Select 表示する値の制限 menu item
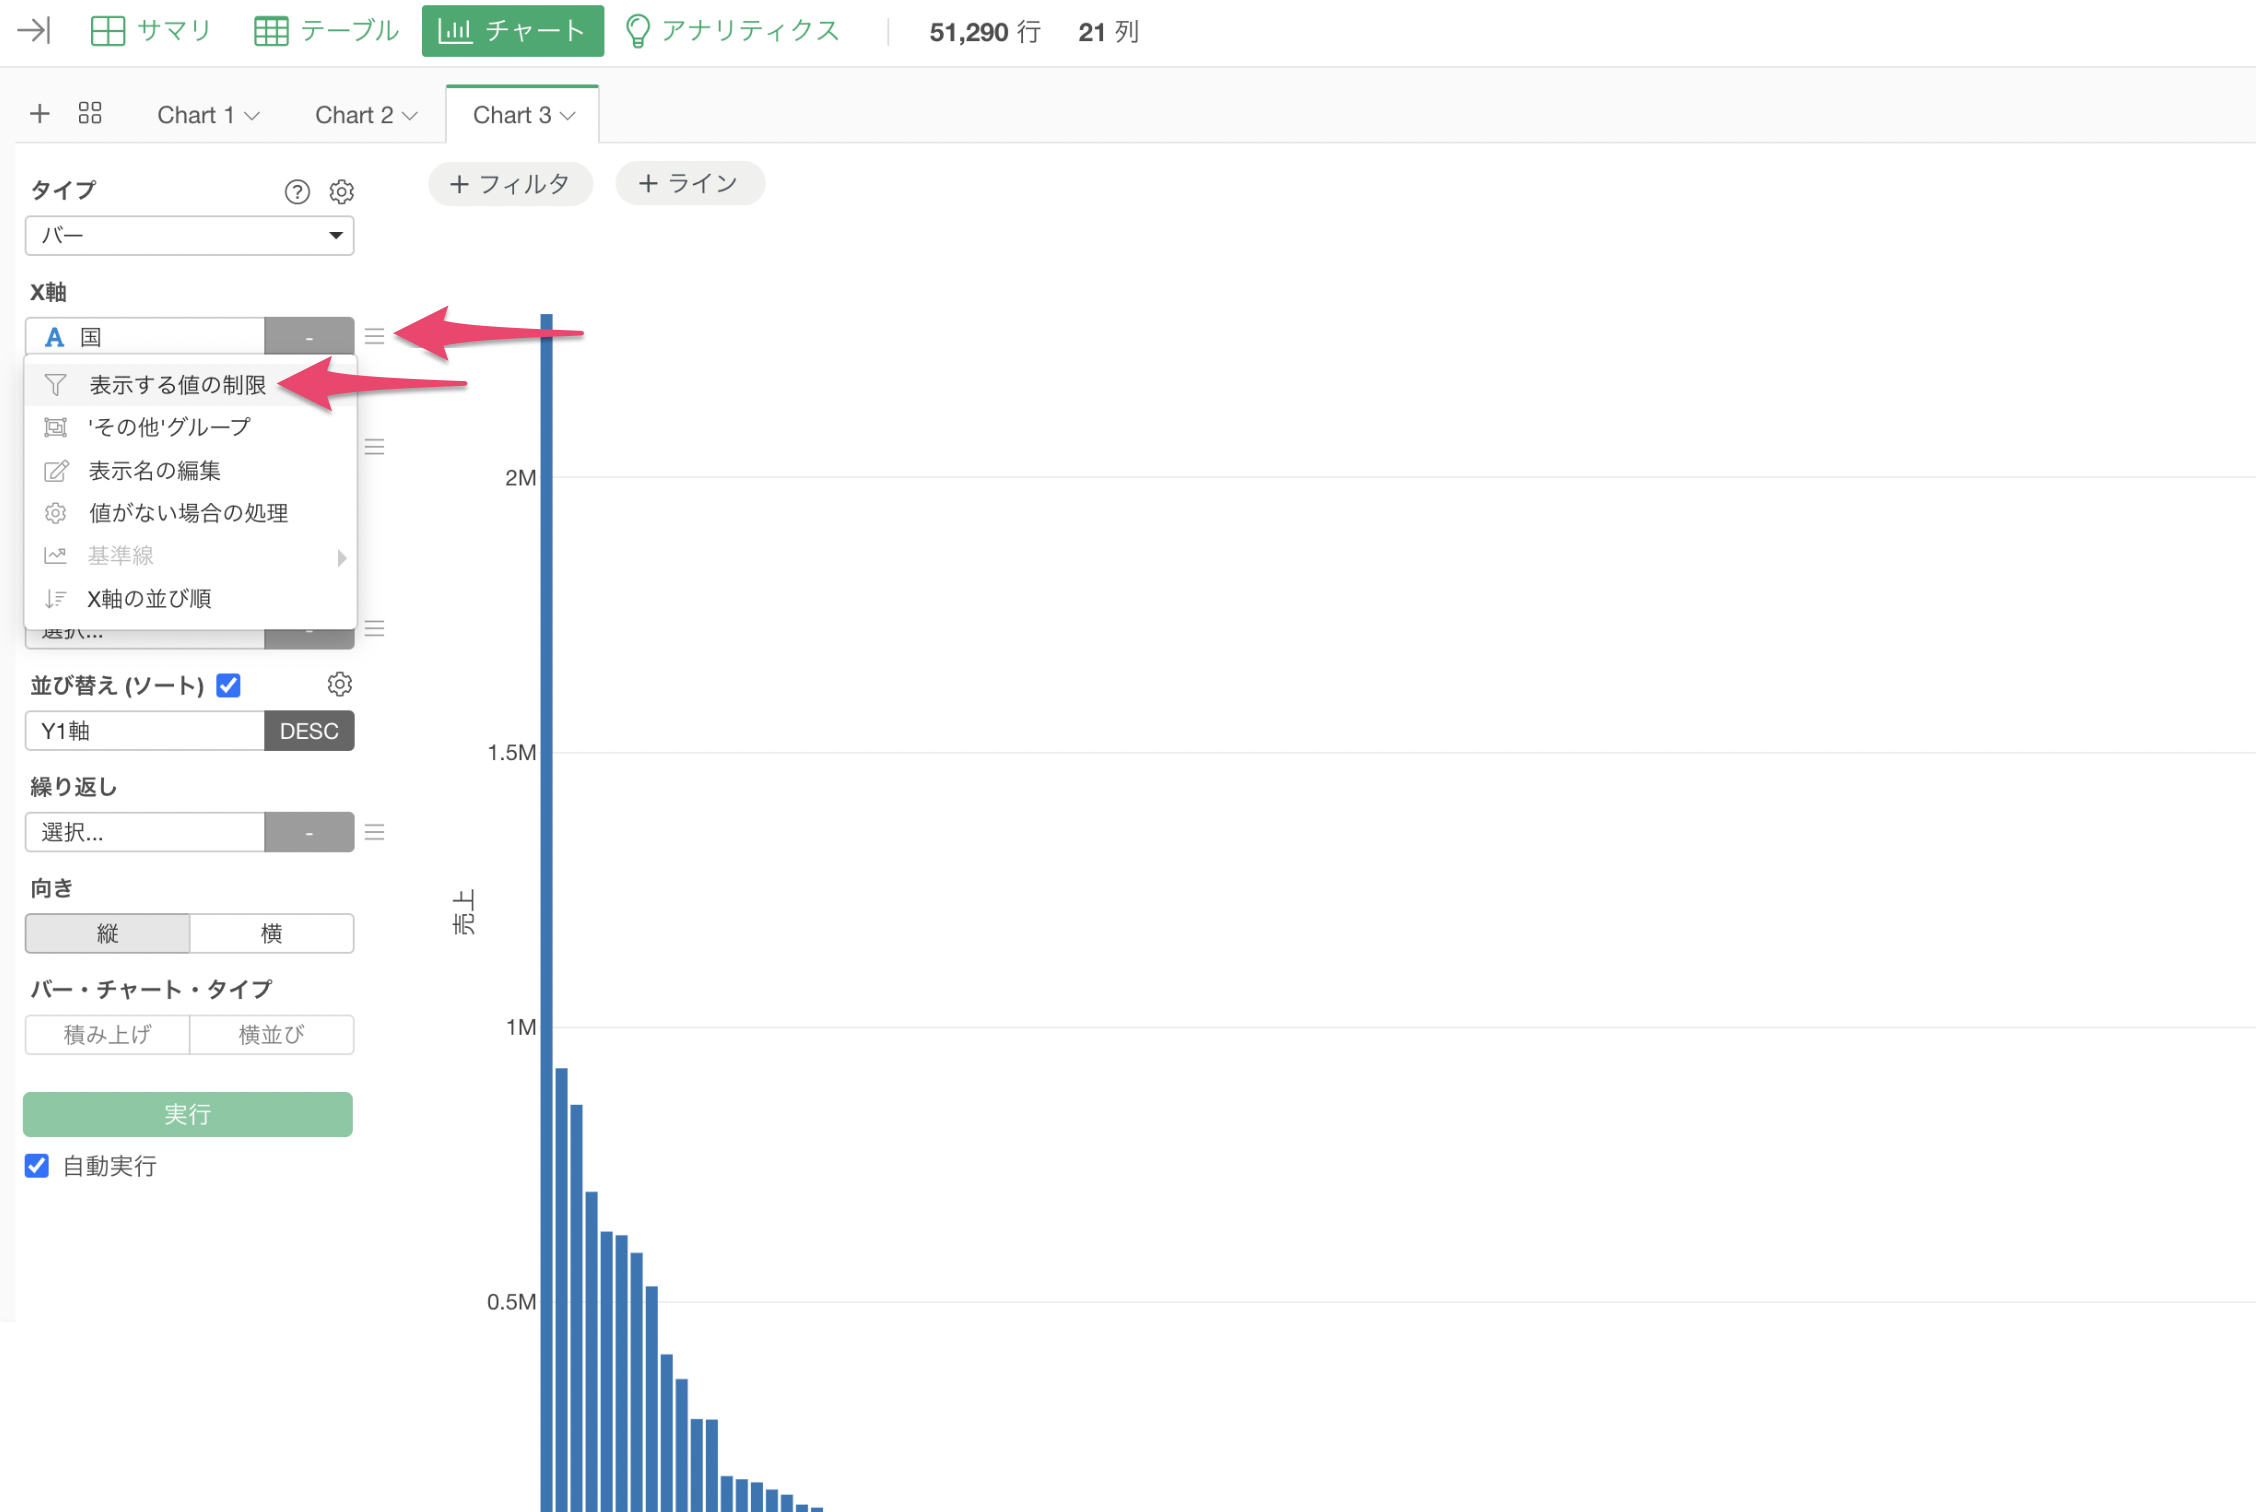 (x=177, y=385)
